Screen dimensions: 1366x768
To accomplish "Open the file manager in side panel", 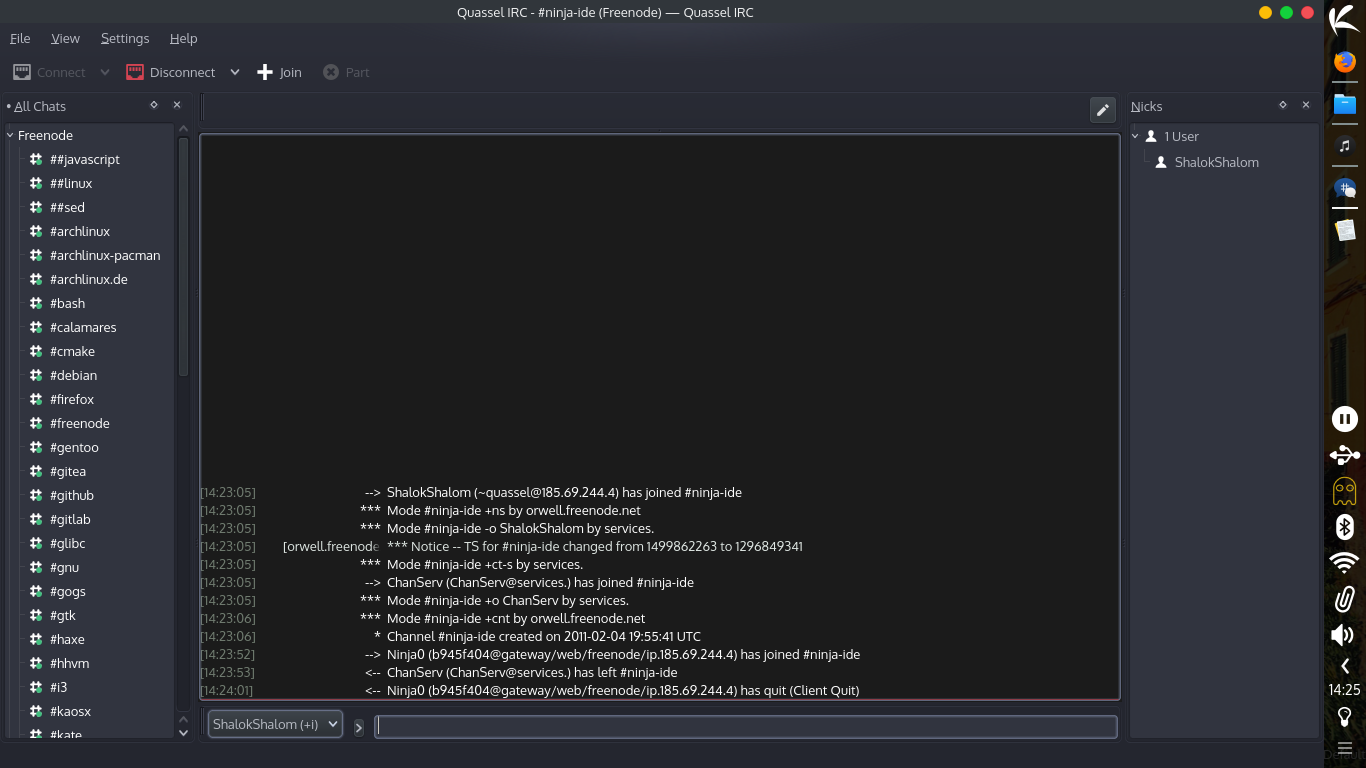I will tap(1345, 104).
